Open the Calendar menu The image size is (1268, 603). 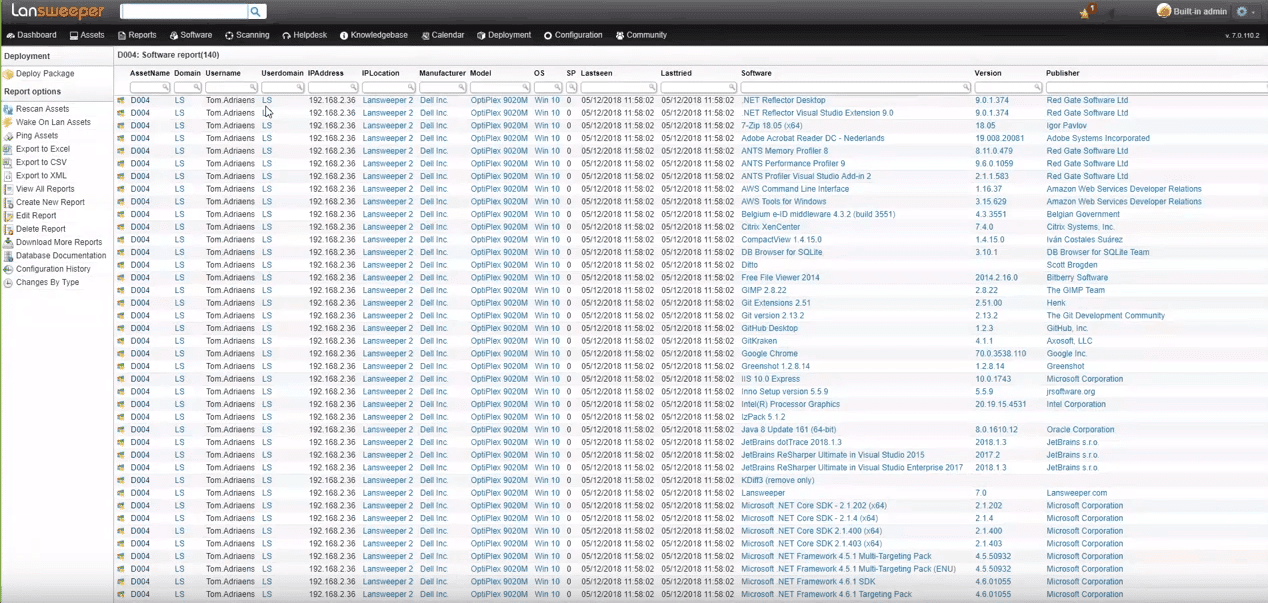(443, 35)
